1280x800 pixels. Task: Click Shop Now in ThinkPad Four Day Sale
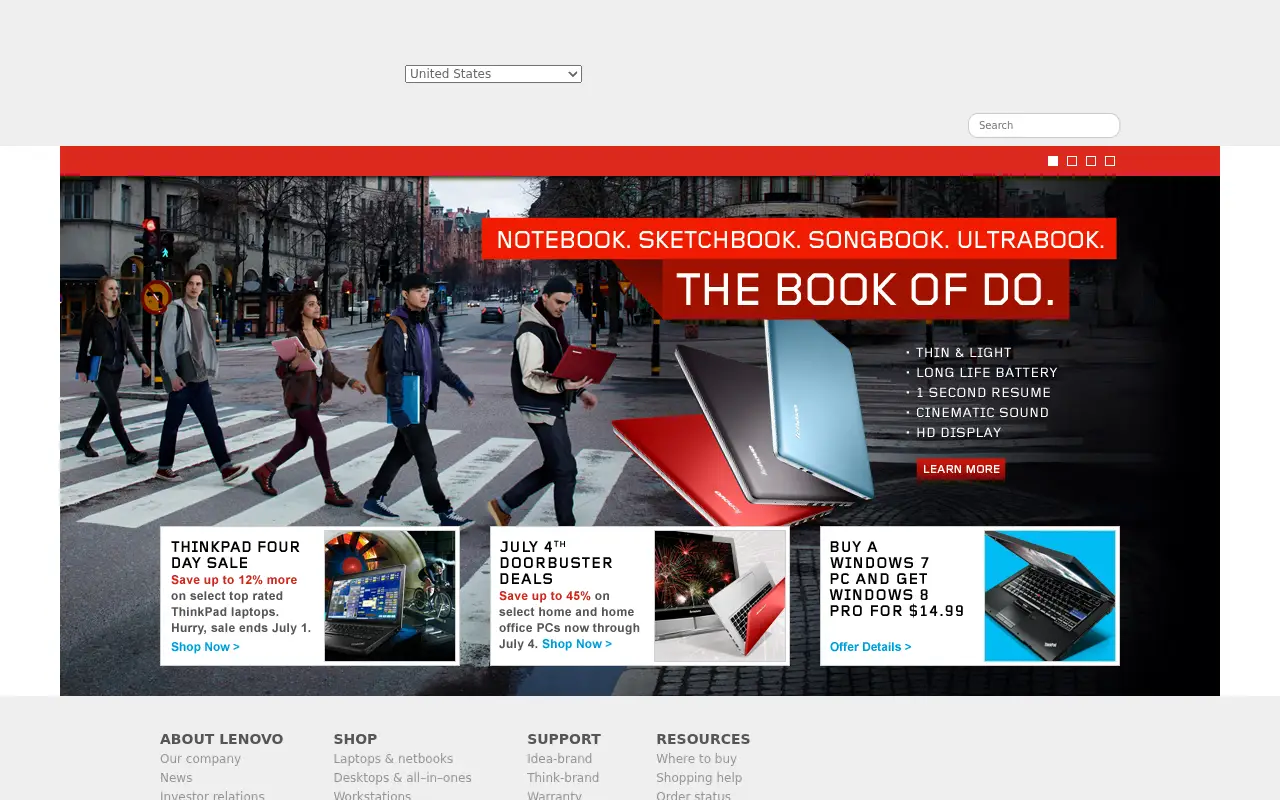point(205,647)
